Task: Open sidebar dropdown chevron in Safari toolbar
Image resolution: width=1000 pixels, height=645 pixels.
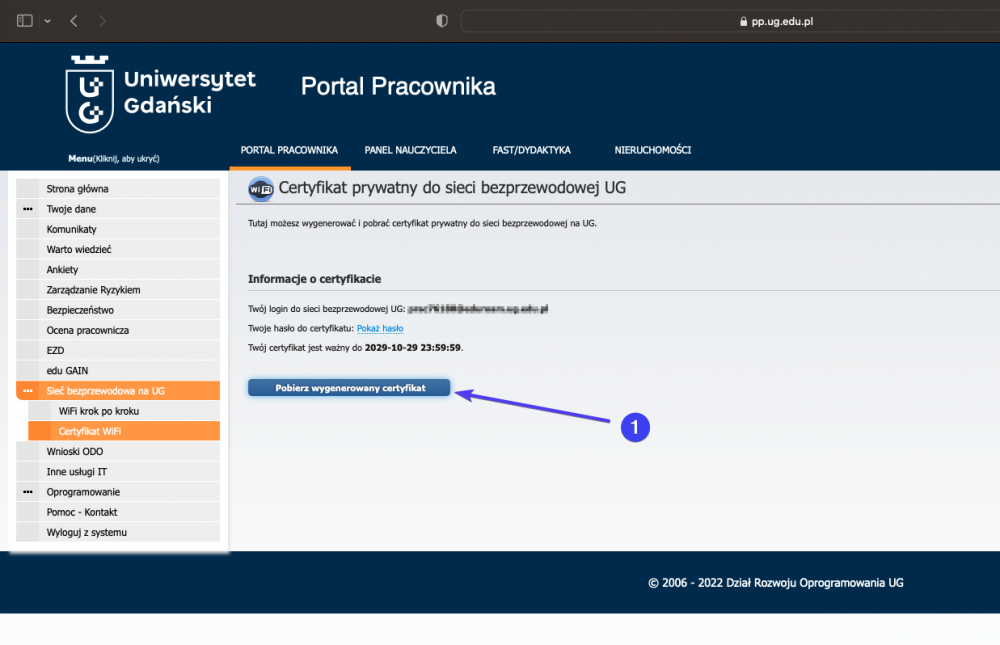Action: click(47, 21)
